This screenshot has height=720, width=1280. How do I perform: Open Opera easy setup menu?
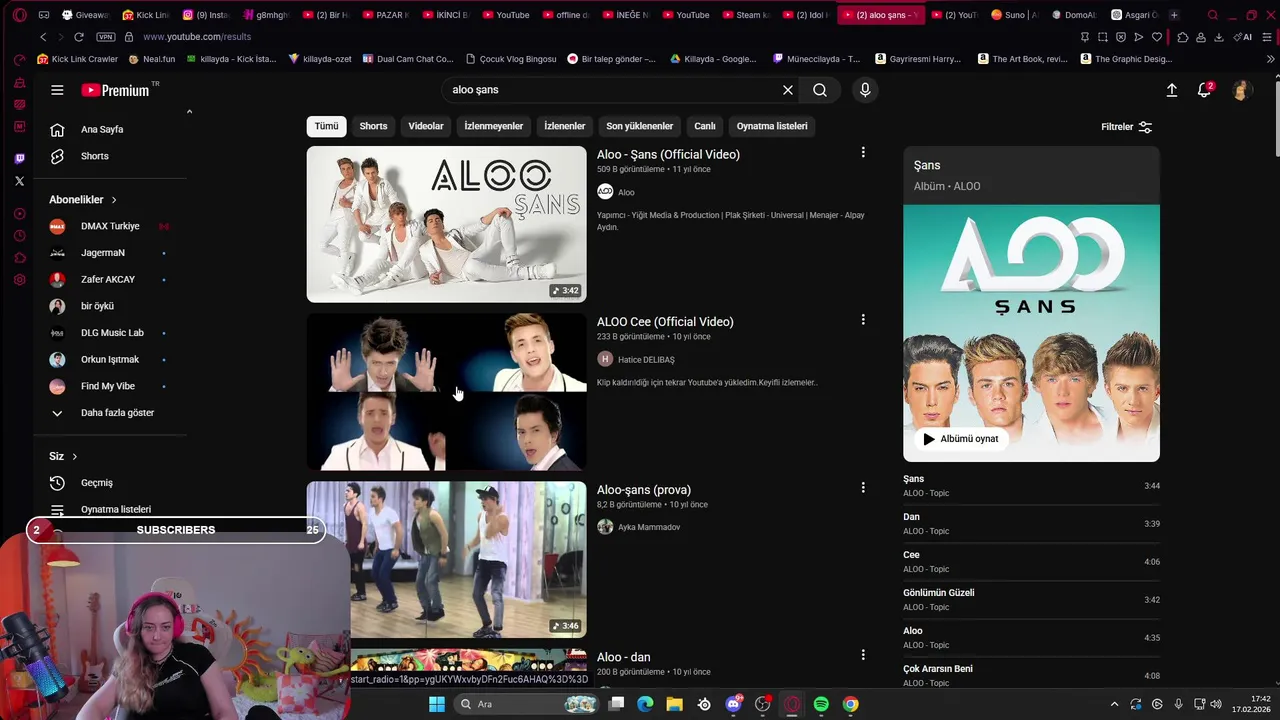pos(1266,37)
